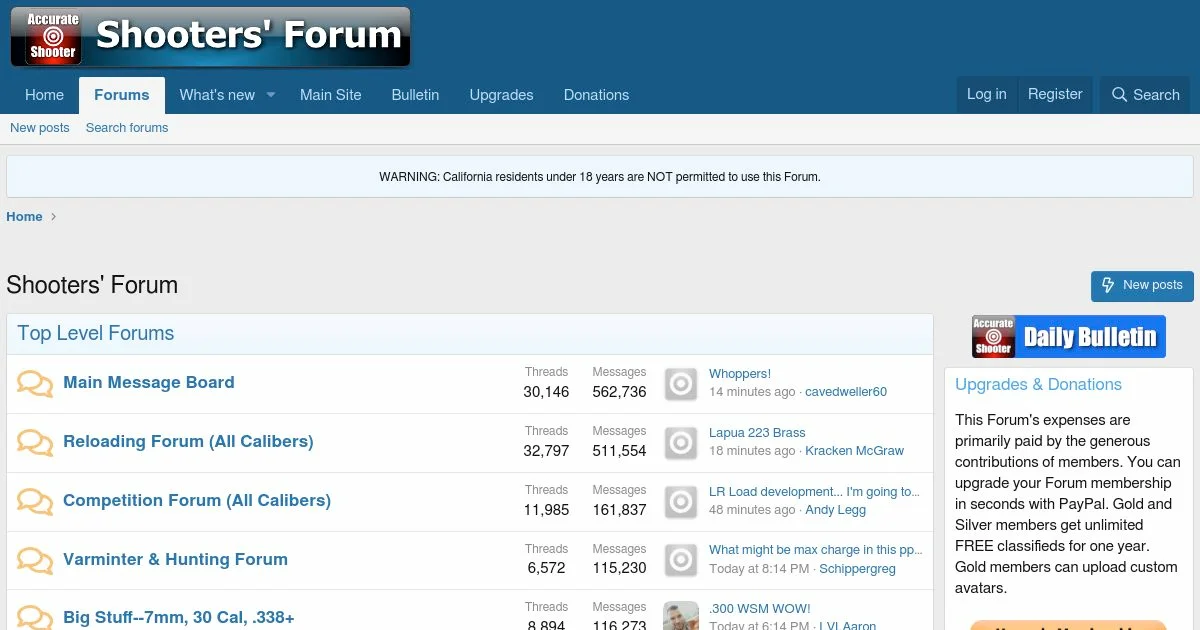Image resolution: width=1200 pixels, height=630 pixels.
Task: Click the Competition Forum chat-bubble icon
Action: (35, 502)
